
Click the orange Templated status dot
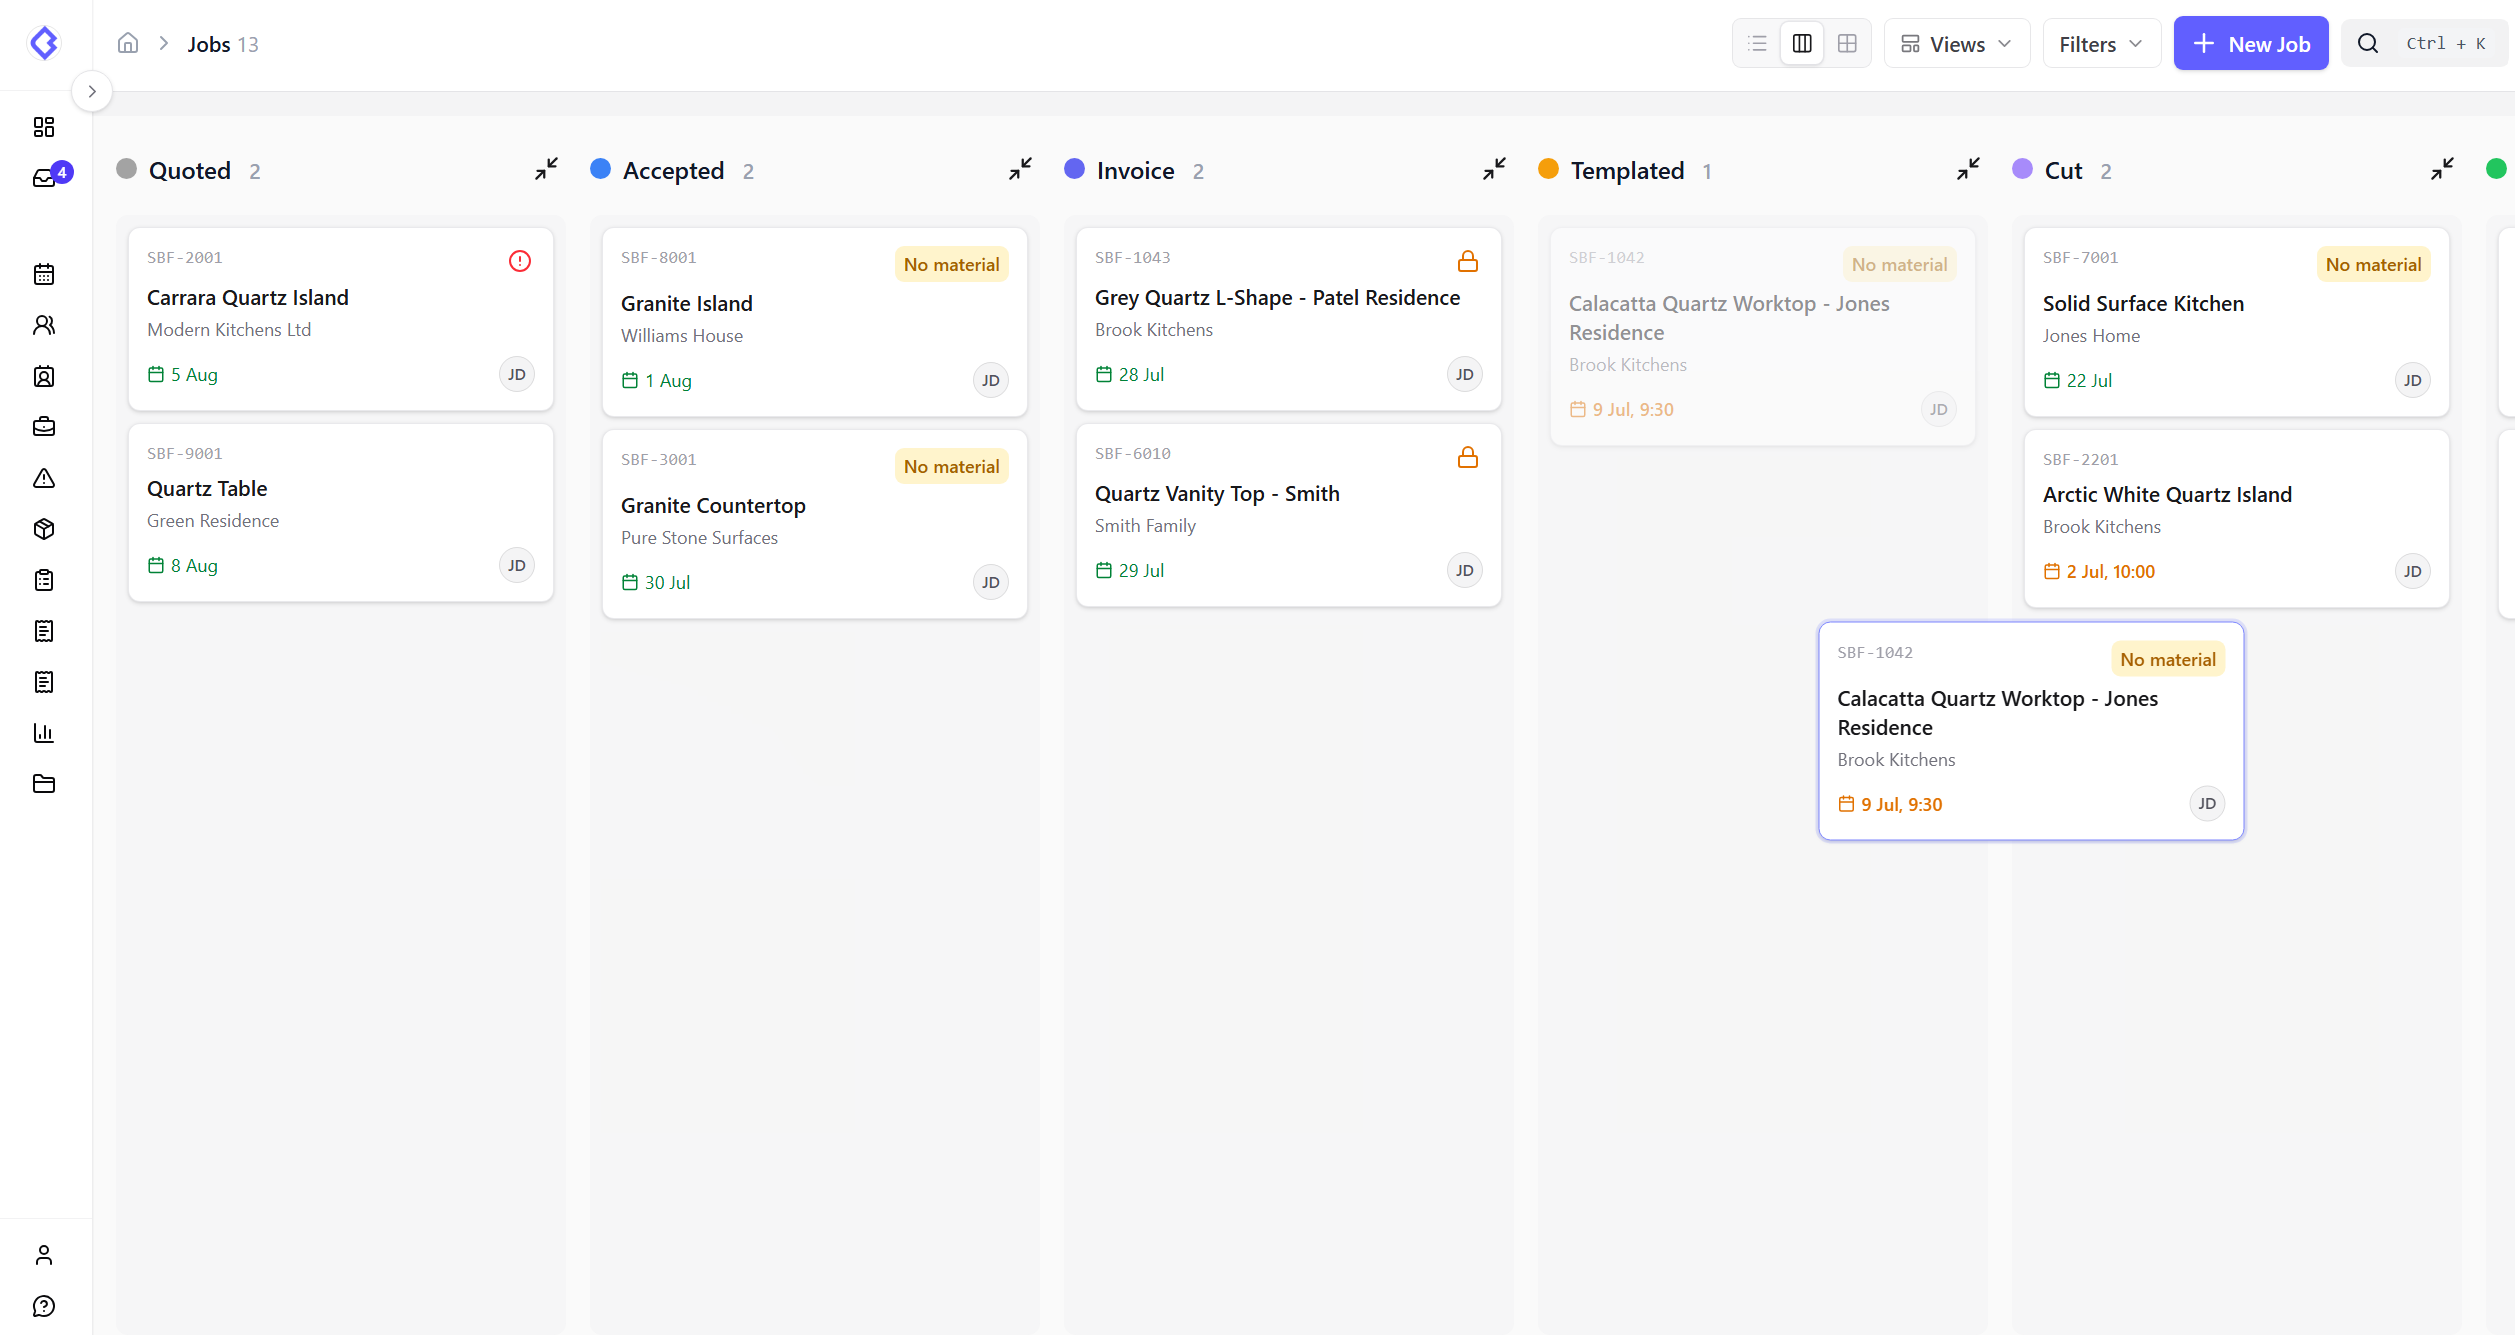point(1548,169)
